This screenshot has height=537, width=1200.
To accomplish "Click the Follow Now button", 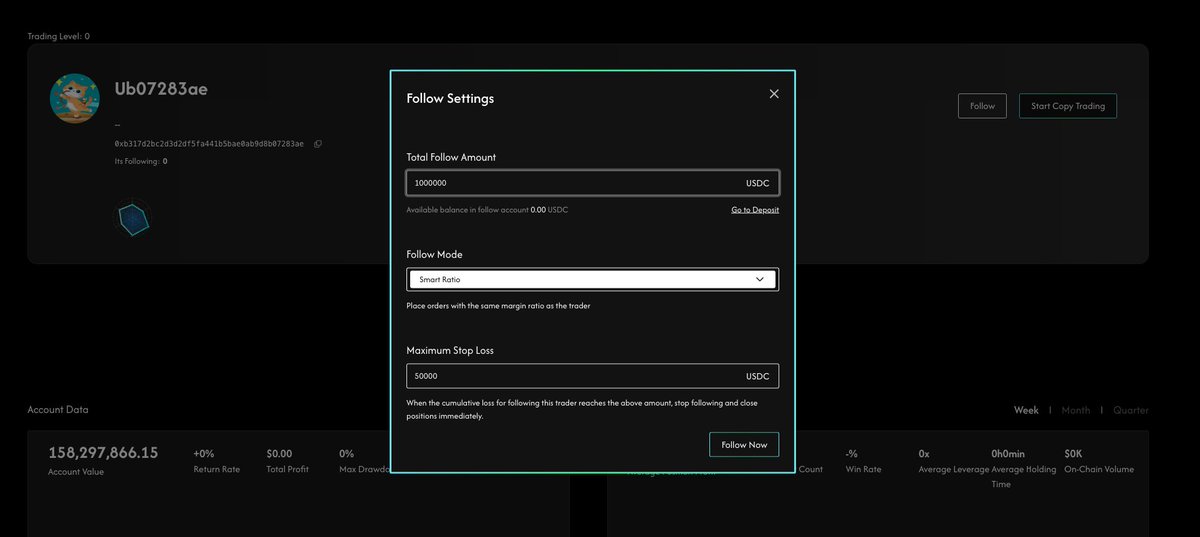I will (744, 444).
